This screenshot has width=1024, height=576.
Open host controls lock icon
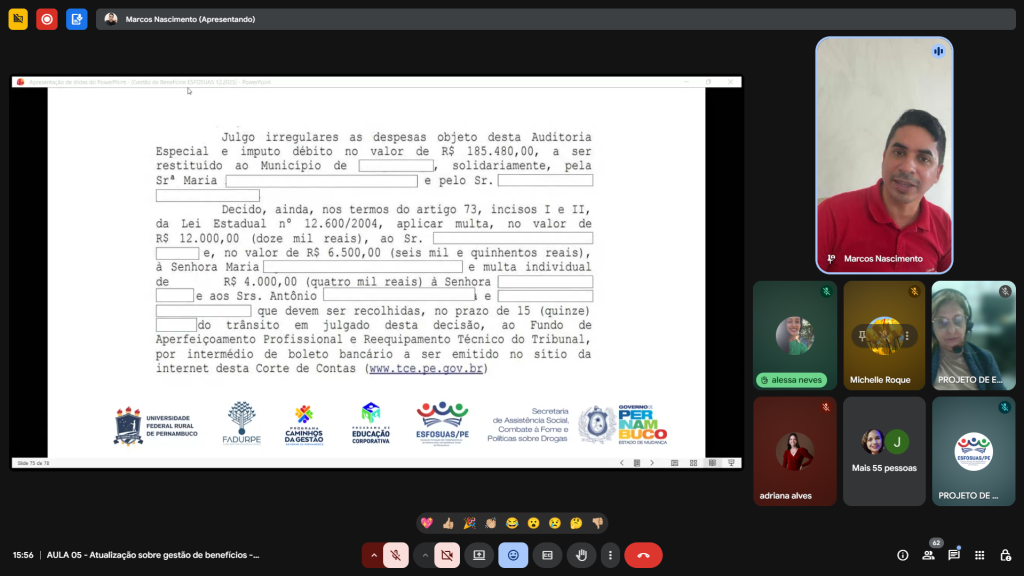(x=1005, y=555)
